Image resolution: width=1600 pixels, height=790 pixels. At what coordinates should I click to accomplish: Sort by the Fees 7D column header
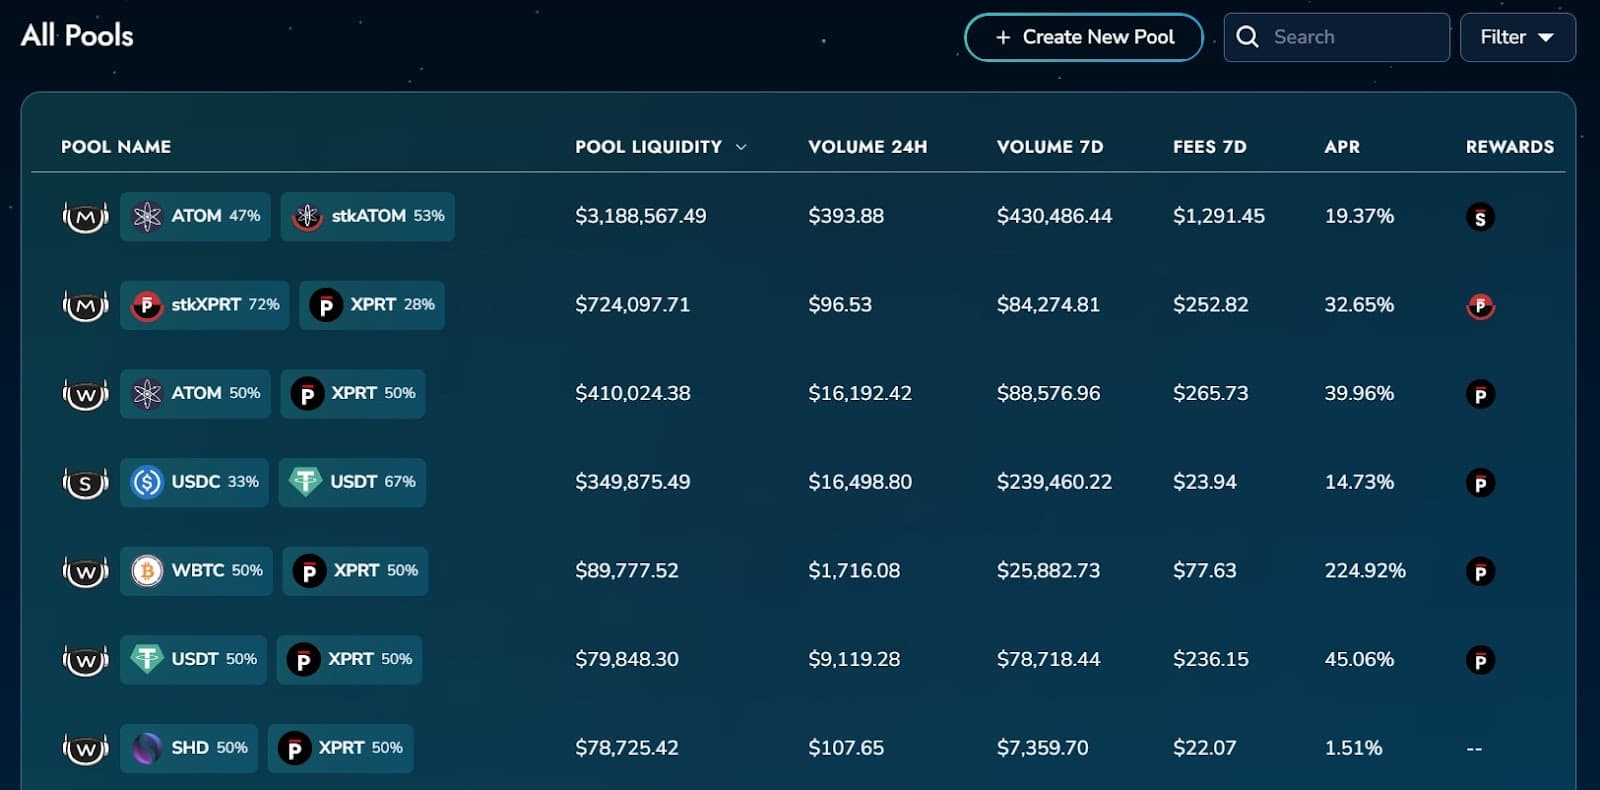tap(1209, 147)
